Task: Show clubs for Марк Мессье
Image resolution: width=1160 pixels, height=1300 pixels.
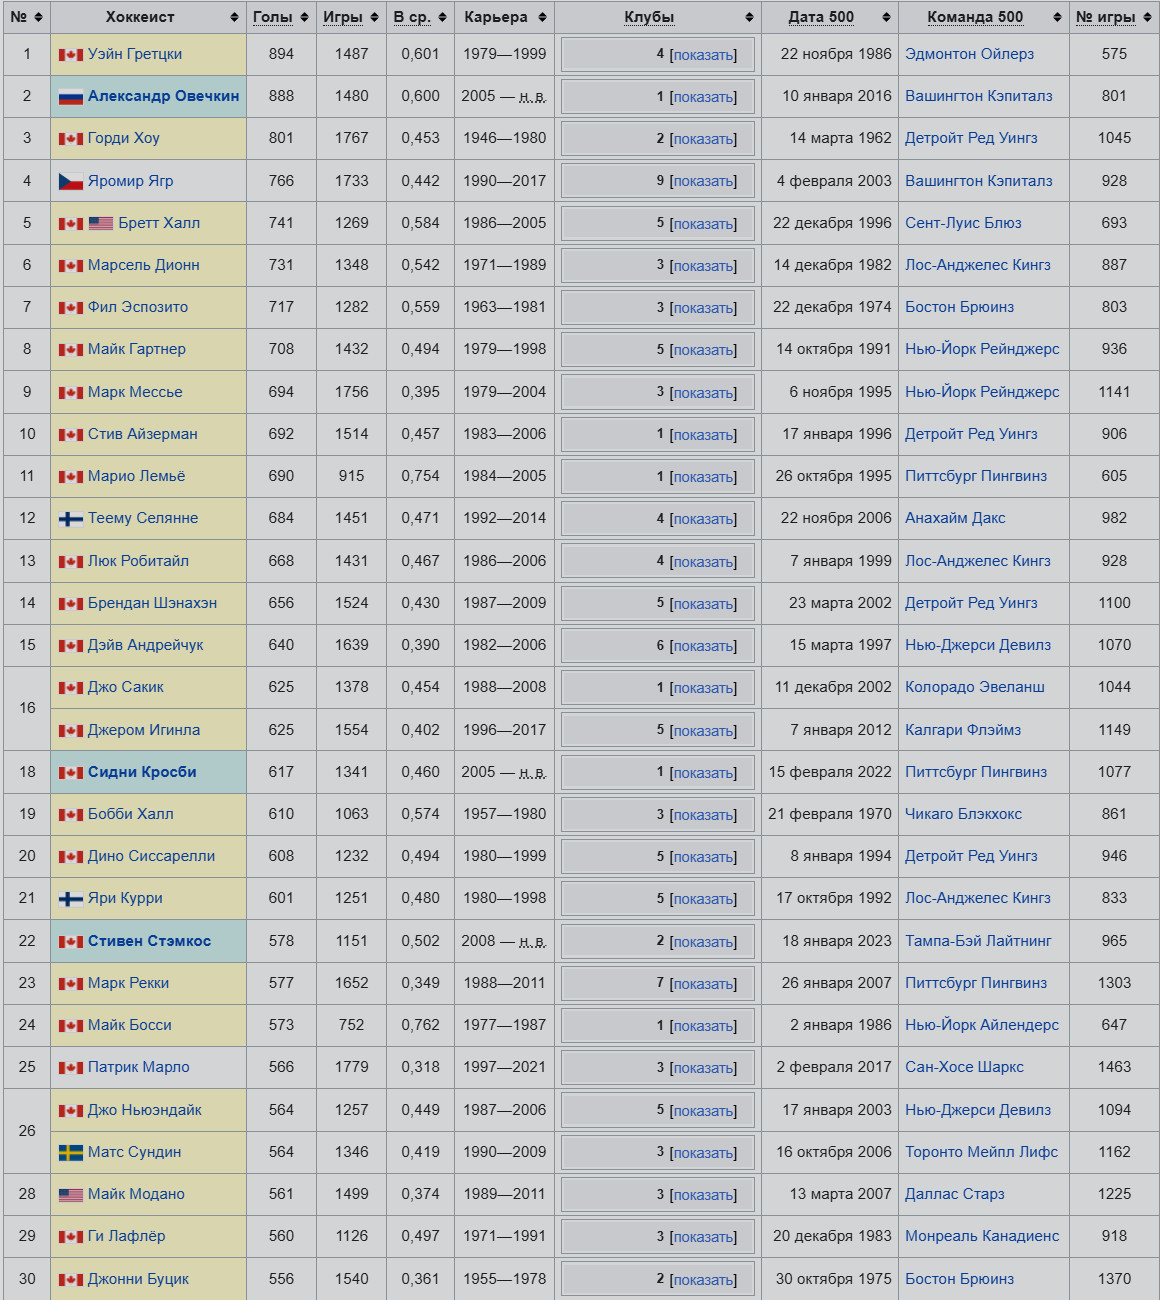Action: click(703, 393)
